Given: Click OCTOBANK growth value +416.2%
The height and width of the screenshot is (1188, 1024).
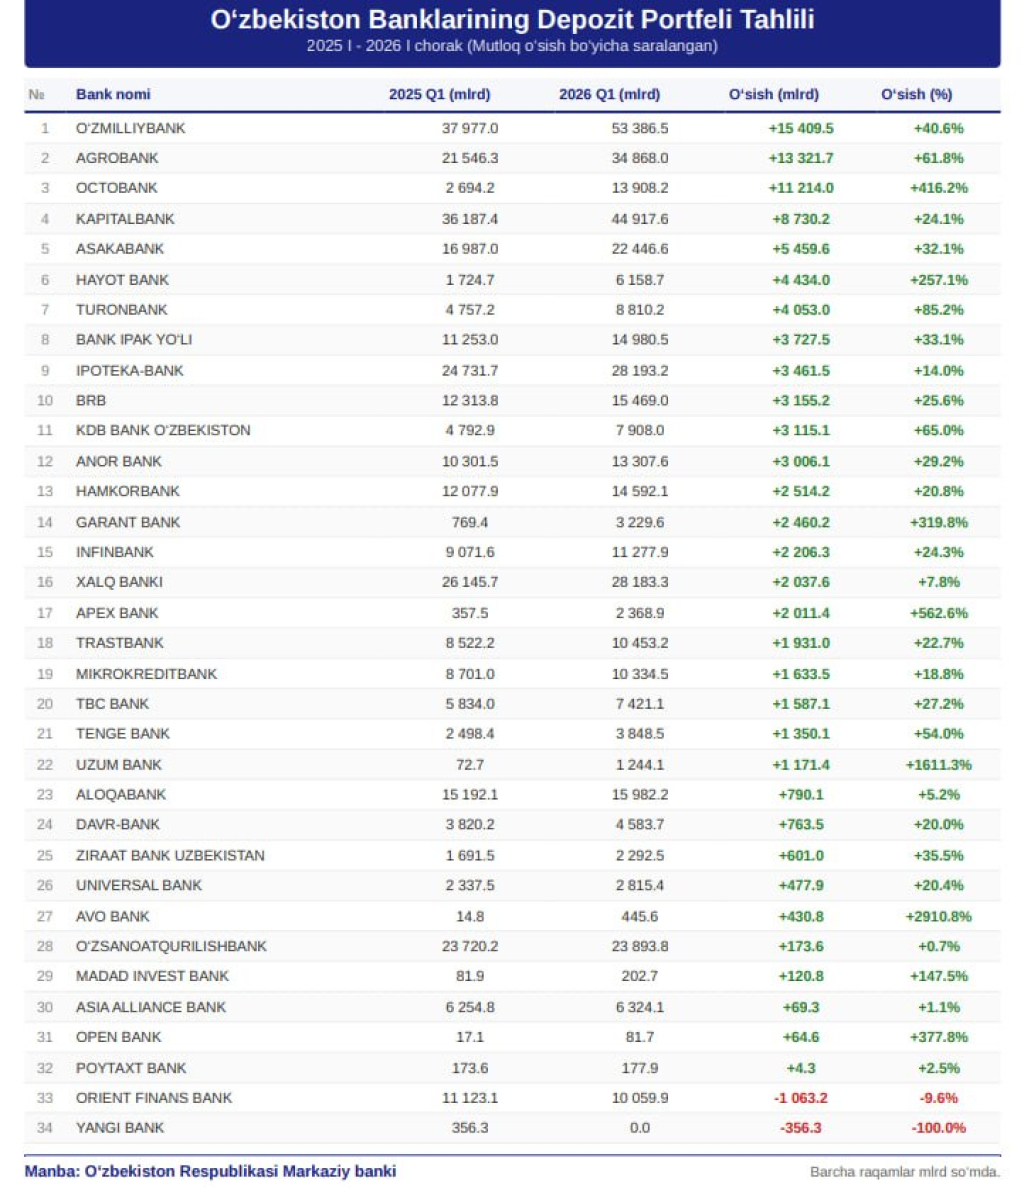Looking at the screenshot, I should click(x=938, y=188).
